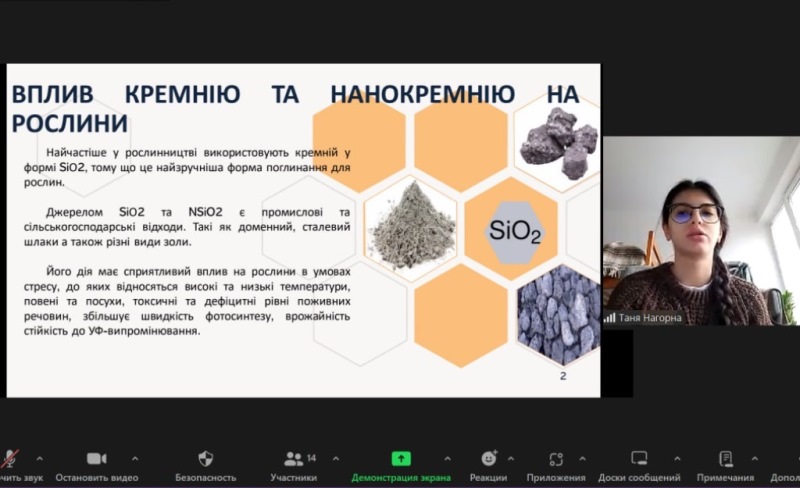Image resolution: width=800 pixels, height=488 pixels.
Task: Stop video with the camera icon
Action: click(96, 458)
